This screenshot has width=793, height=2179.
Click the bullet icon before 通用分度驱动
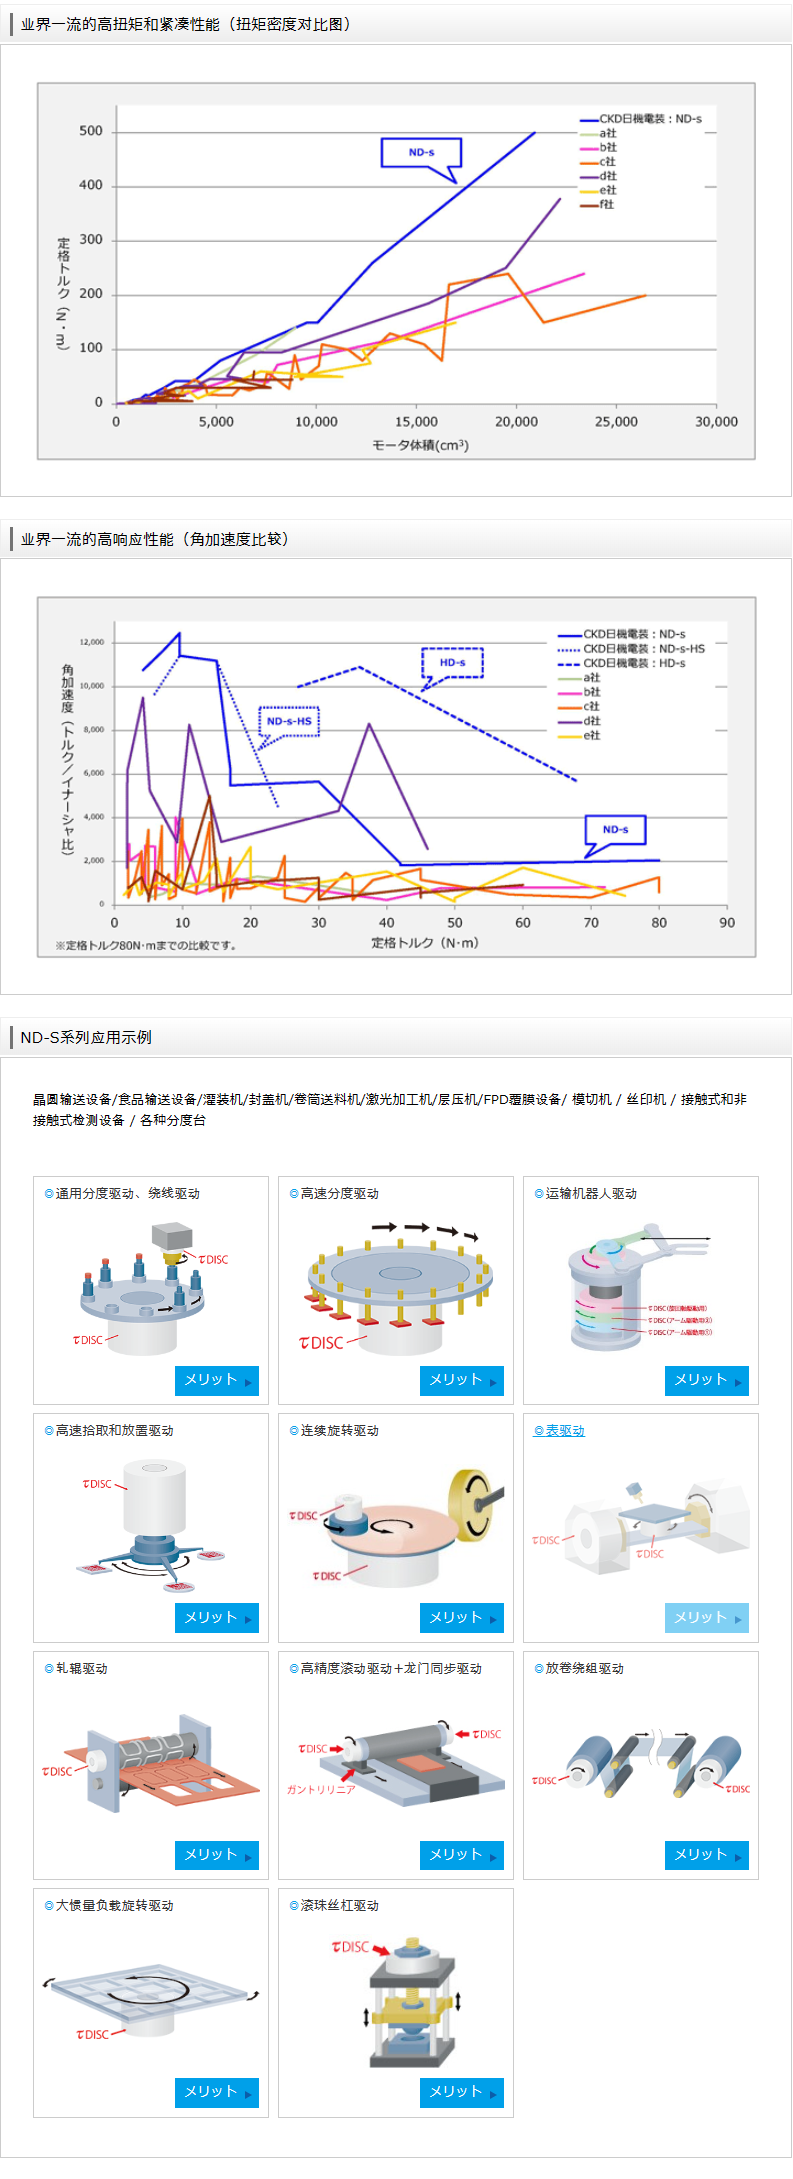click(49, 1194)
